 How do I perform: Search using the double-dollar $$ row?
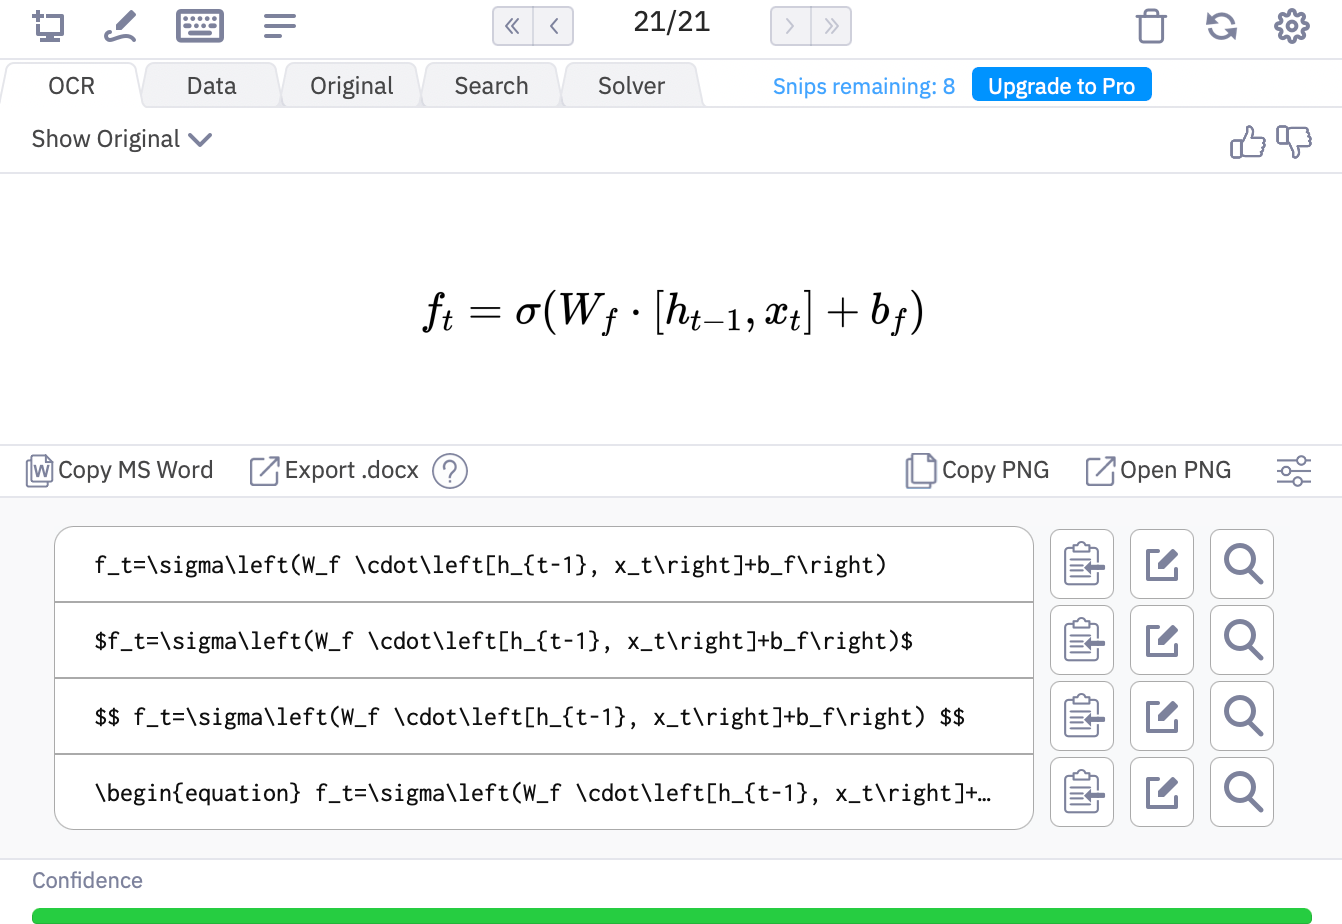[1242, 716]
